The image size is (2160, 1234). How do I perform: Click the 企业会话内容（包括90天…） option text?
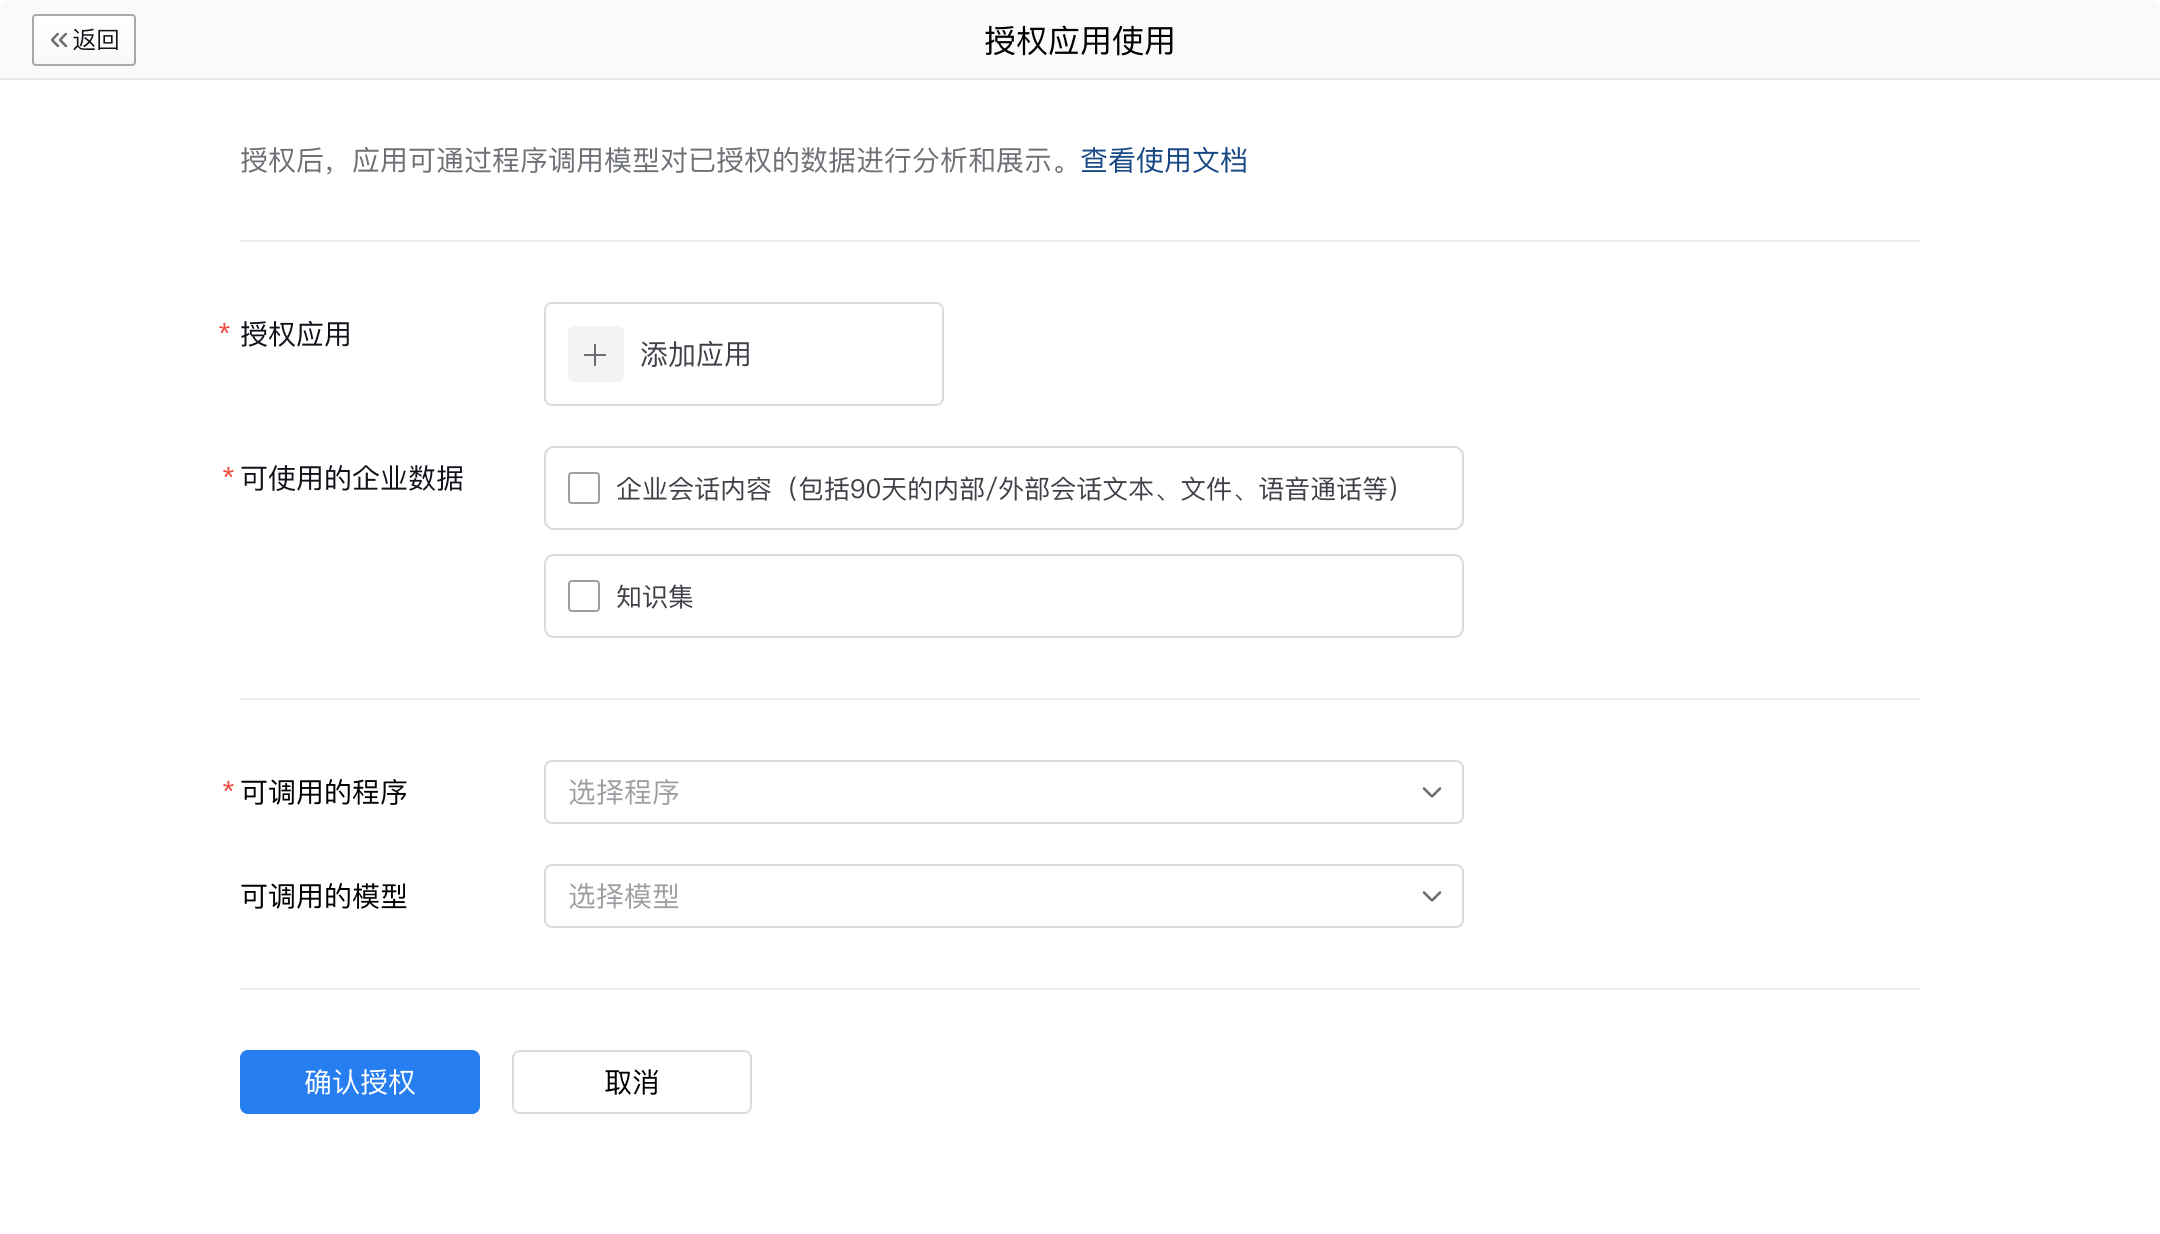pos(1006,488)
